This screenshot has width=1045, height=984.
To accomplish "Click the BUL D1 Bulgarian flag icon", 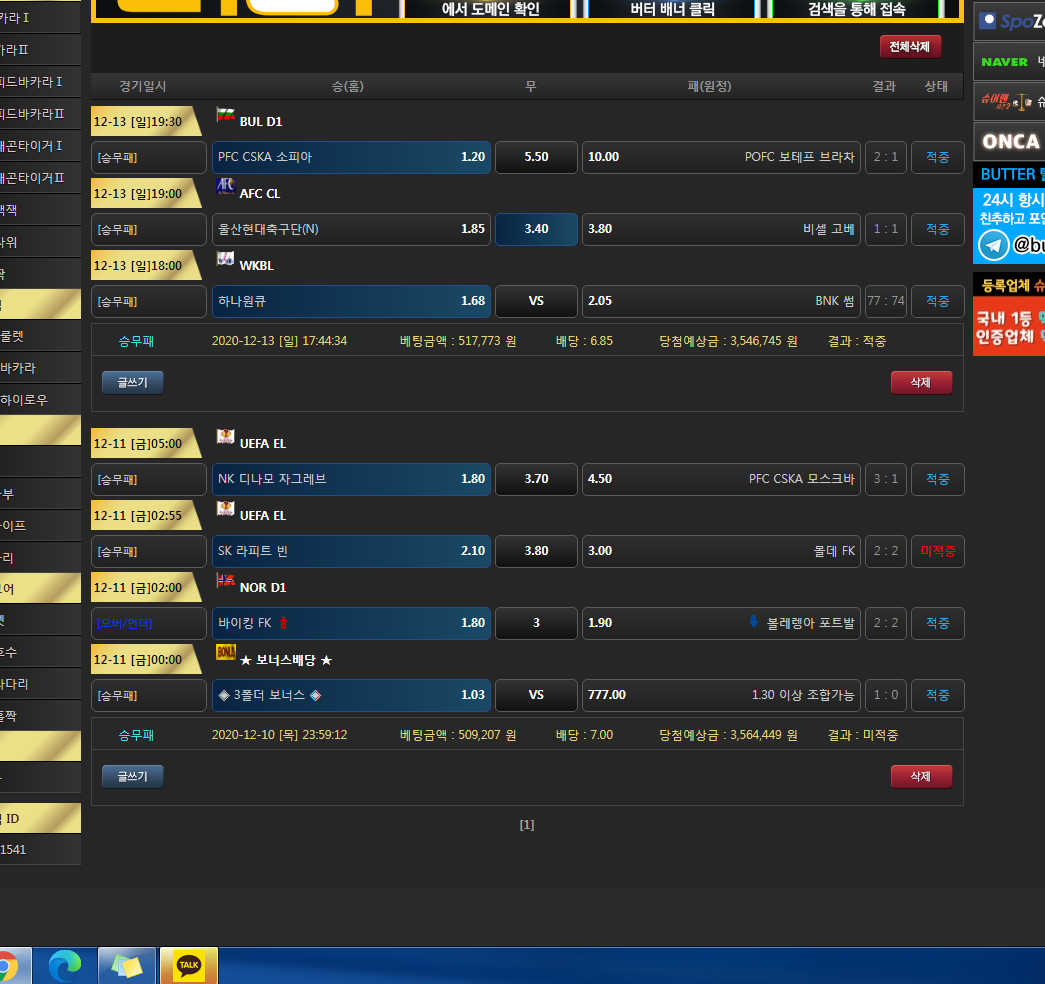I will click(x=226, y=114).
